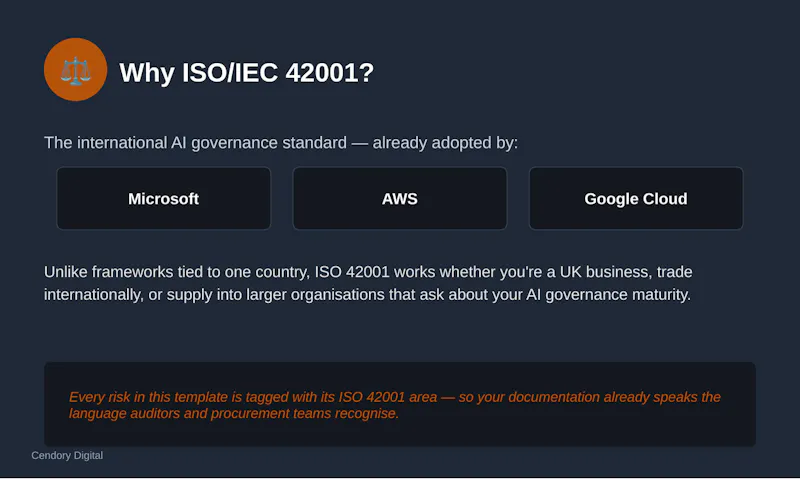The height and width of the screenshot is (479, 800).
Task: Select the Microsoft card
Action: pos(164,198)
